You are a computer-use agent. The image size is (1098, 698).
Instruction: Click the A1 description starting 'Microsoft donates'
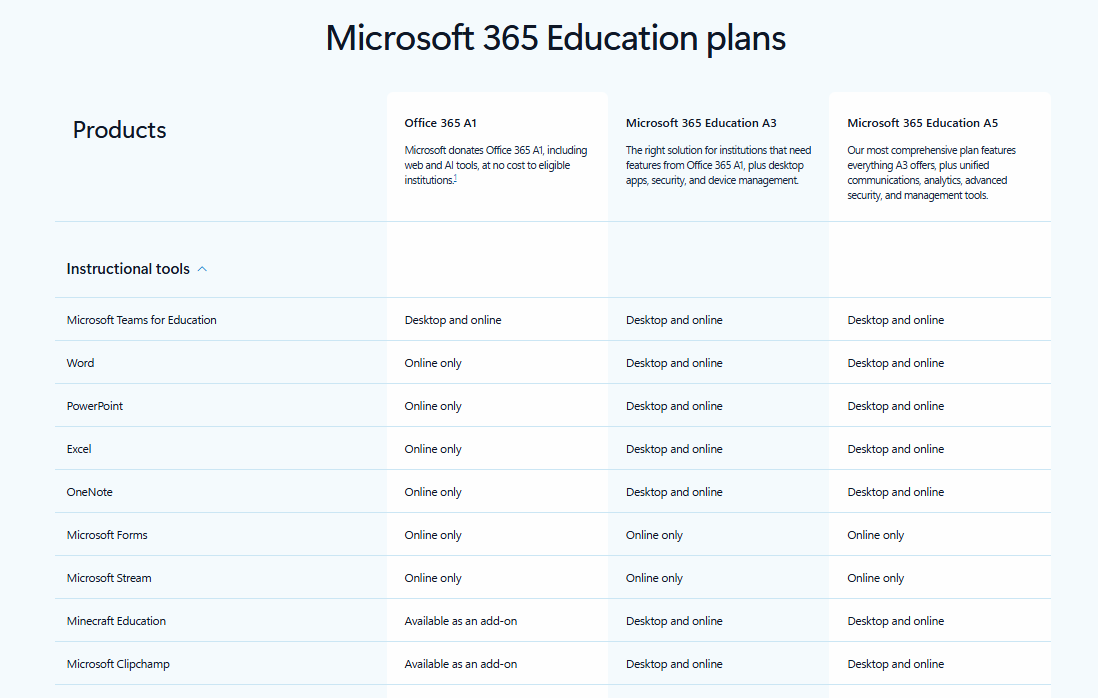[x=496, y=165]
